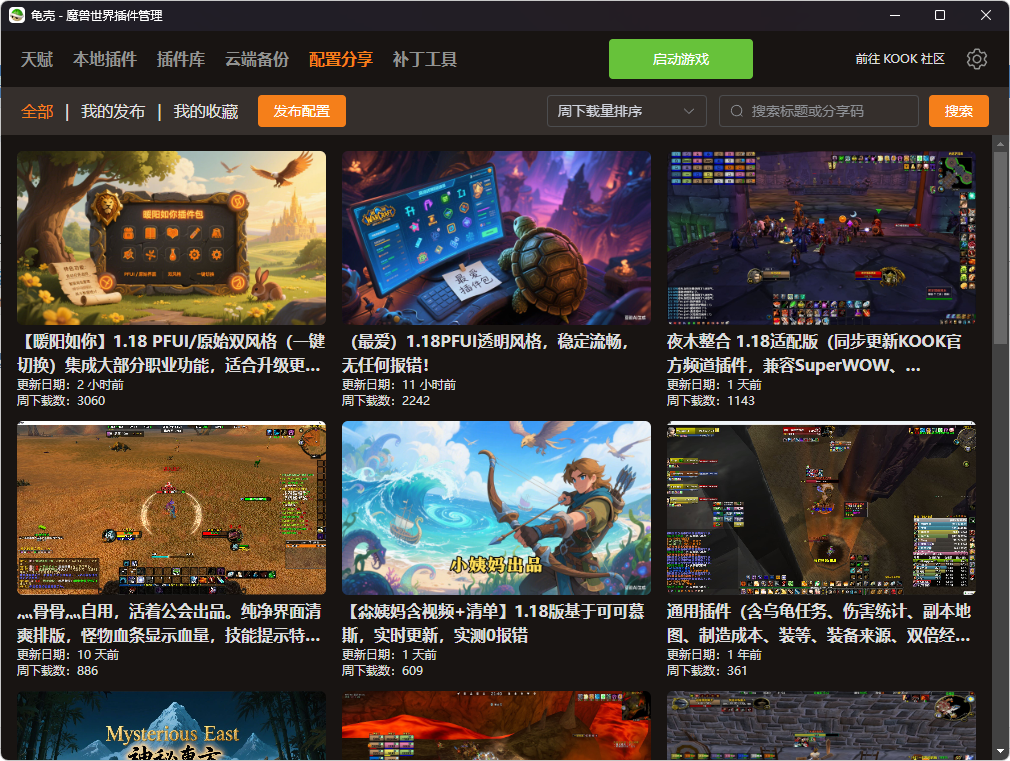Click green 启动游戏 button
Viewport: 1010px width, 761px height.
tap(681, 59)
